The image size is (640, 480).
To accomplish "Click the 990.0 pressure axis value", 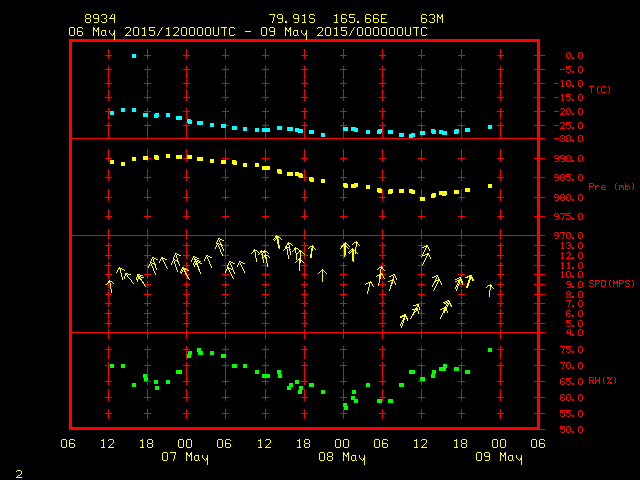I will pyautogui.click(x=569, y=158).
